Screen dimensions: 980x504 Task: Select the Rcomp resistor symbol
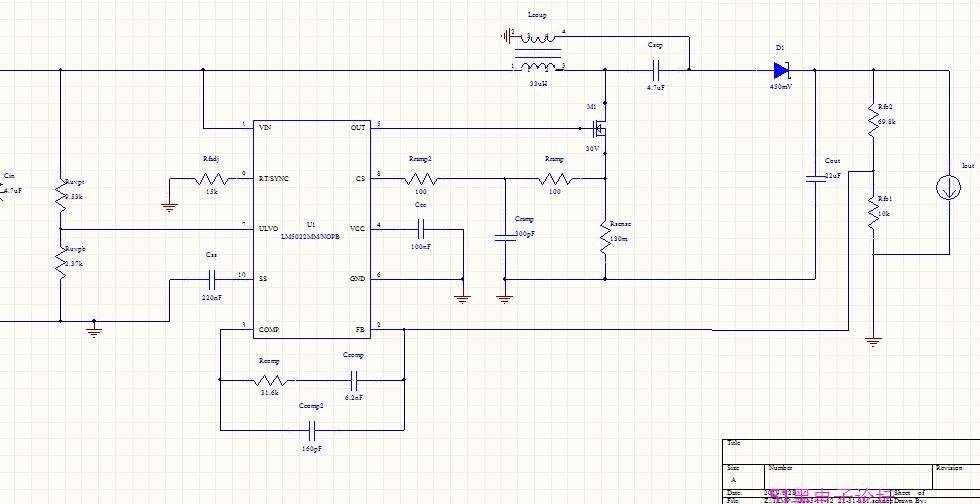(x=270, y=380)
